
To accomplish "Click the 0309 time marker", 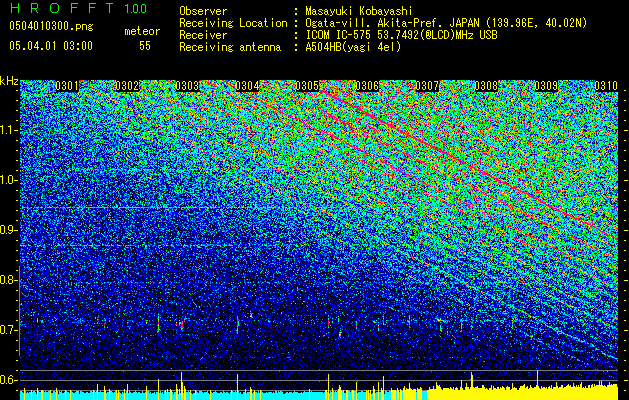I will pyautogui.click(x=546, y=86).
